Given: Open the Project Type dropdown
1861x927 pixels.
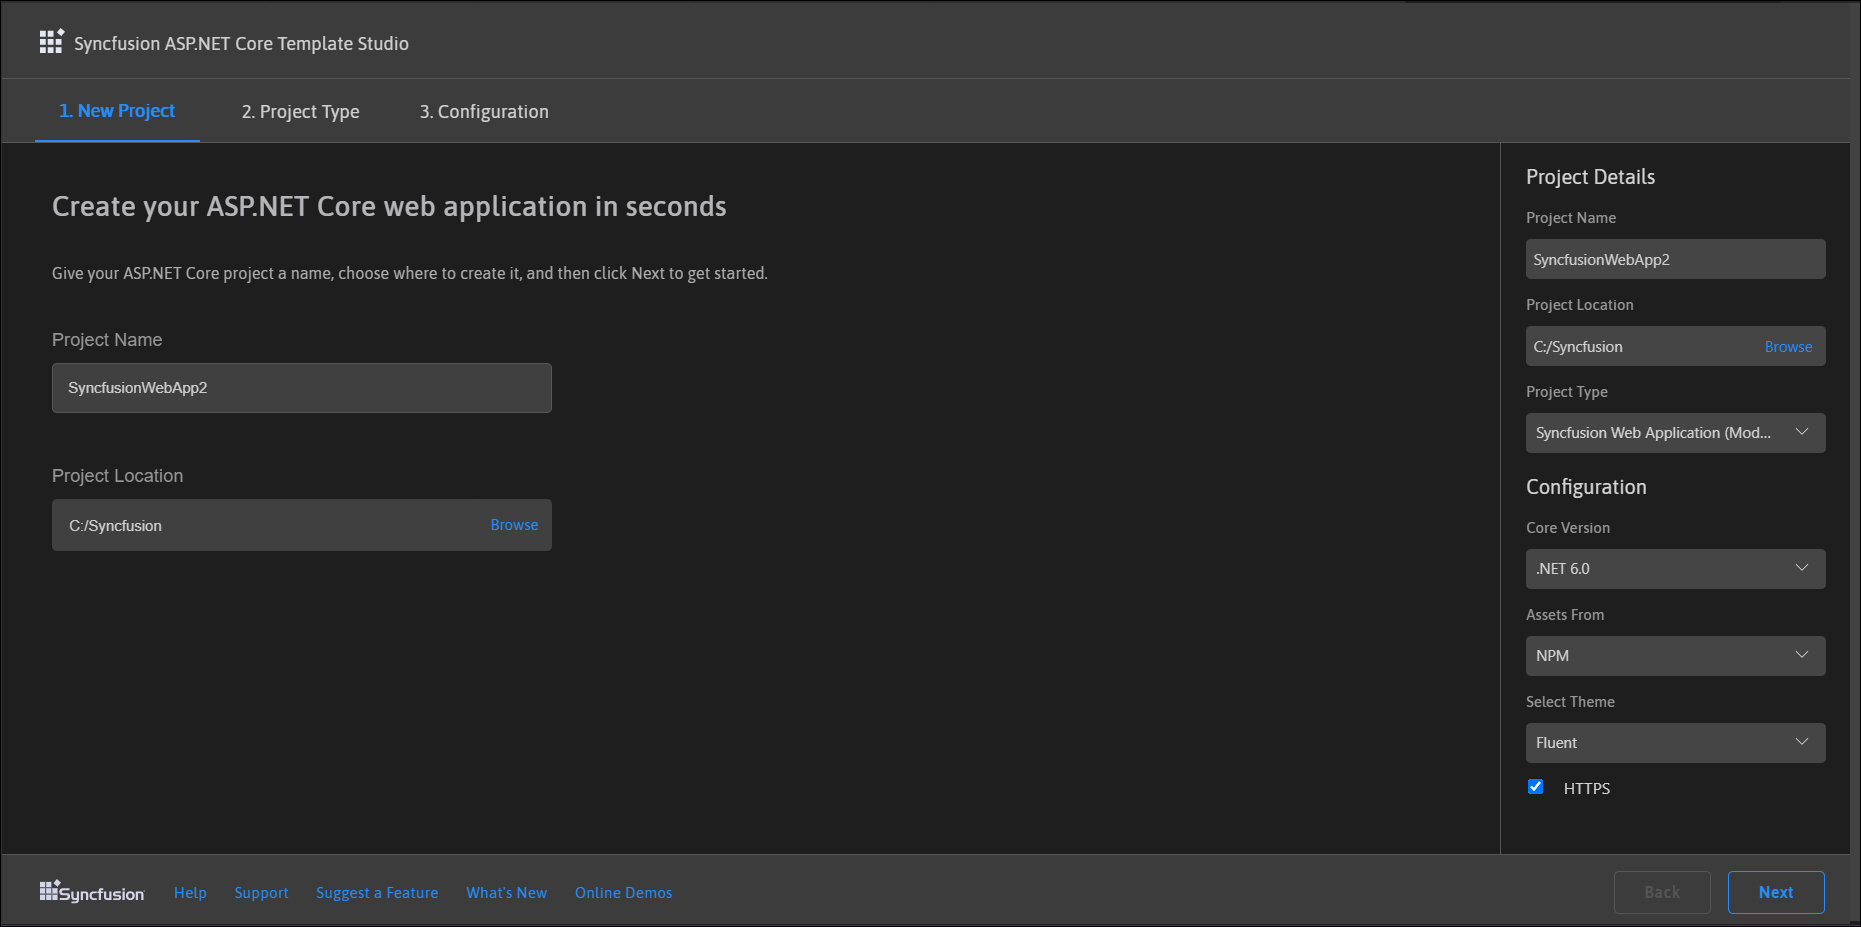Looking at the screenshot, I should (1675, 433).
